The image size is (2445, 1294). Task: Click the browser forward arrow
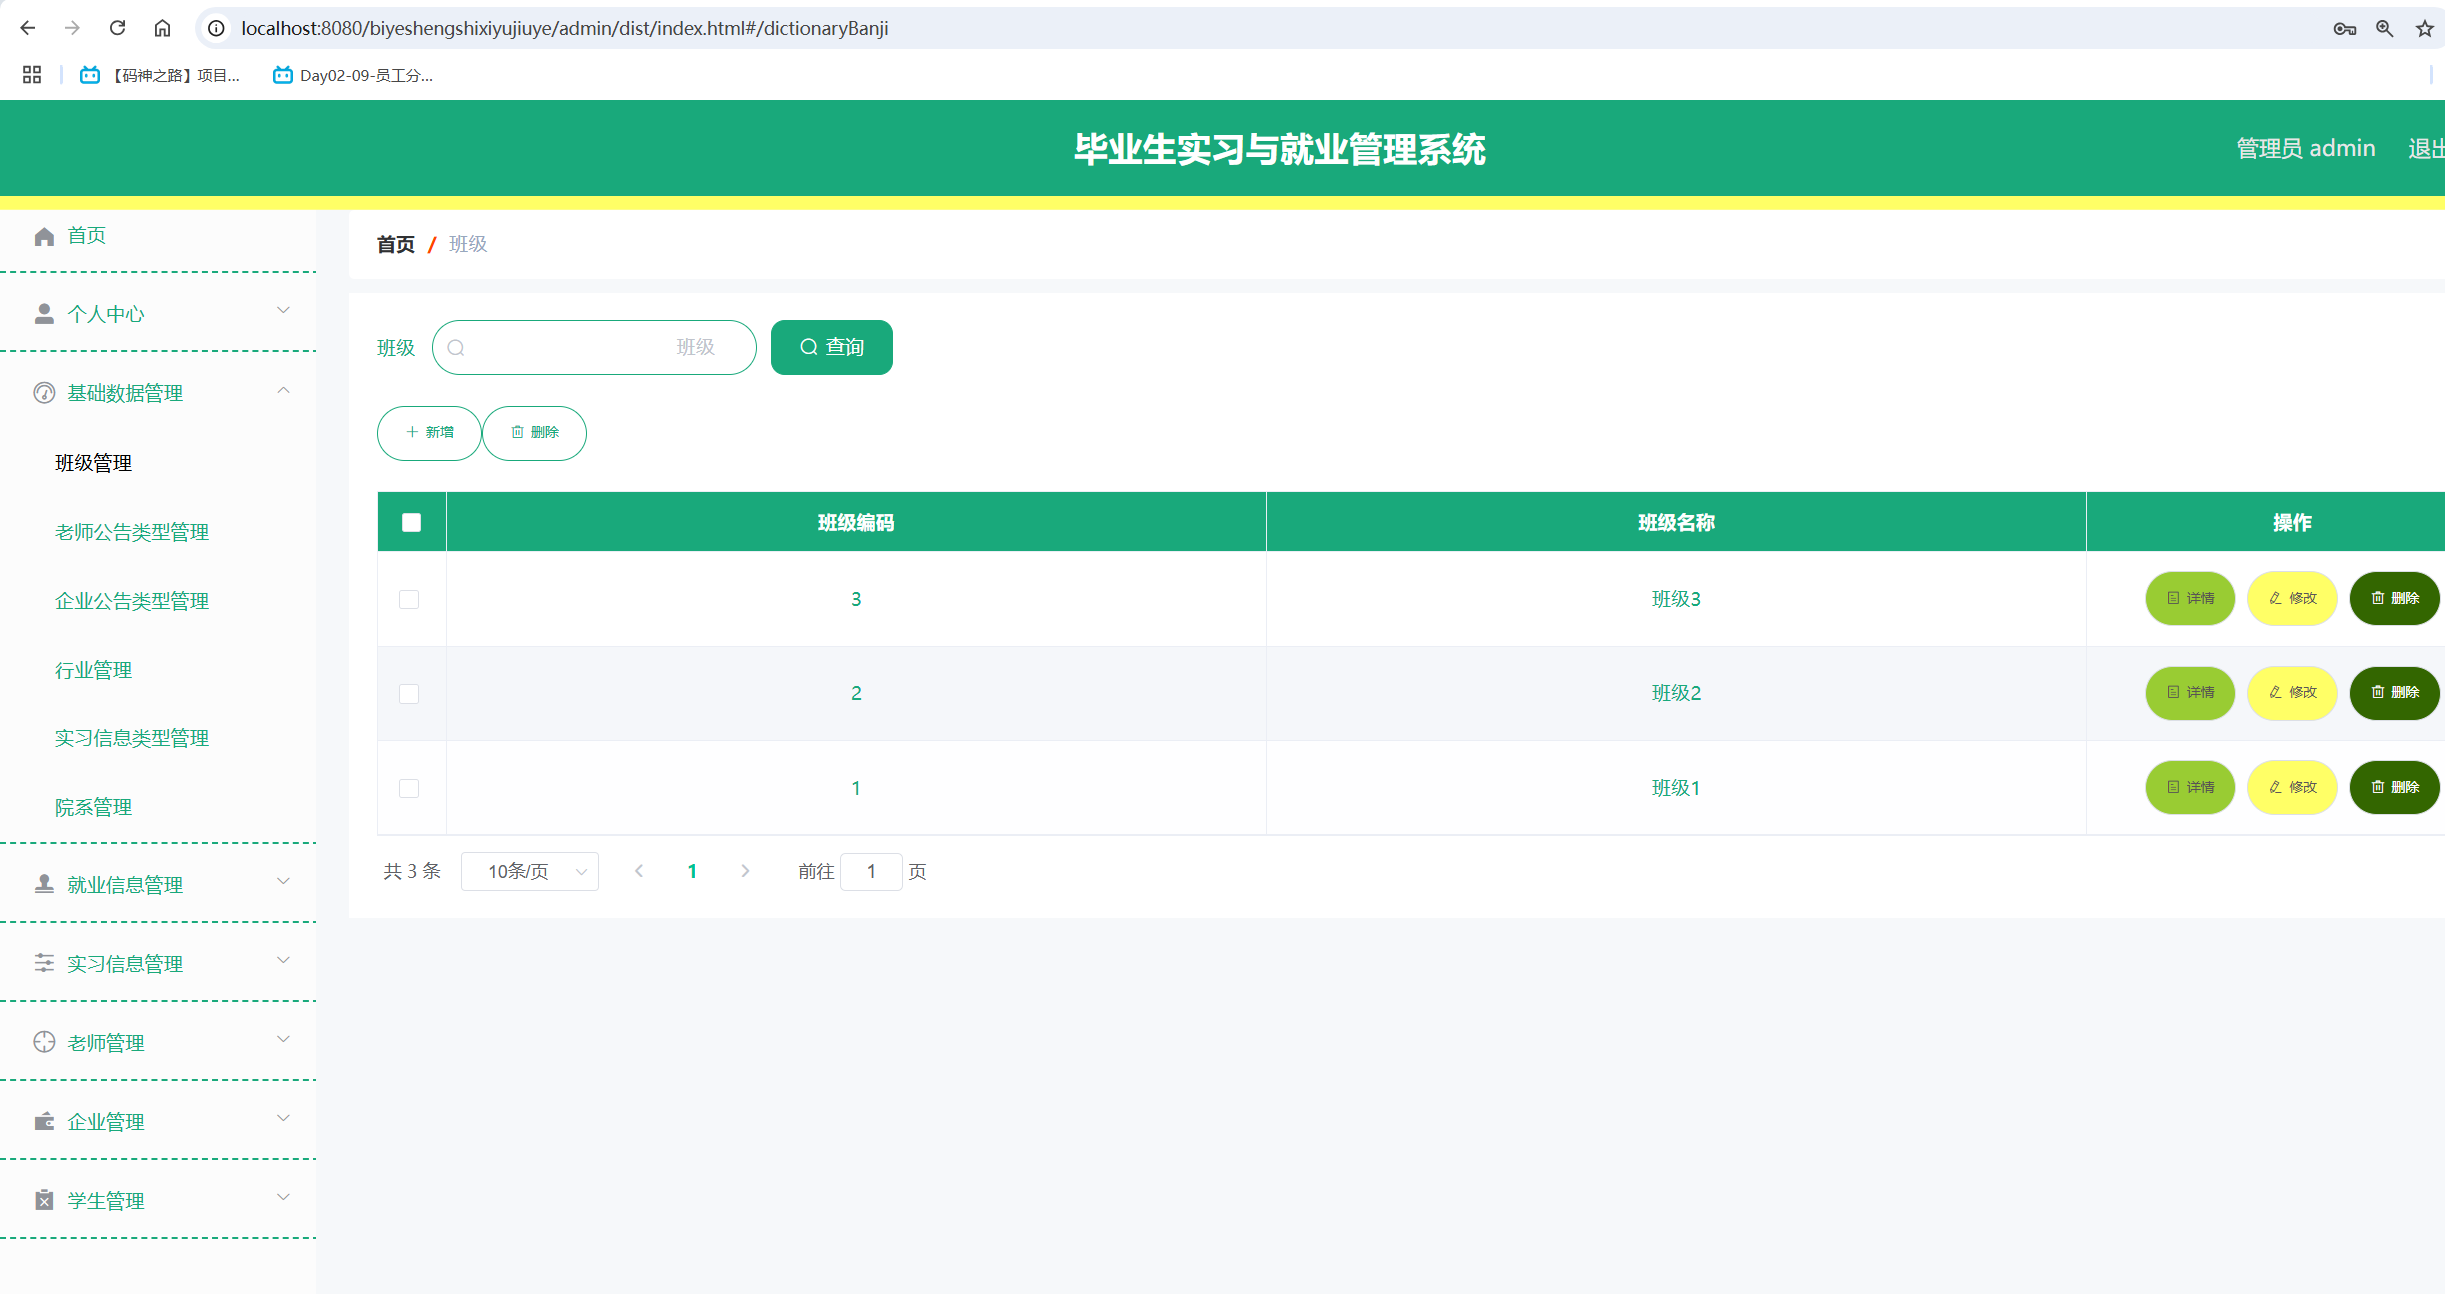[72, 28]
